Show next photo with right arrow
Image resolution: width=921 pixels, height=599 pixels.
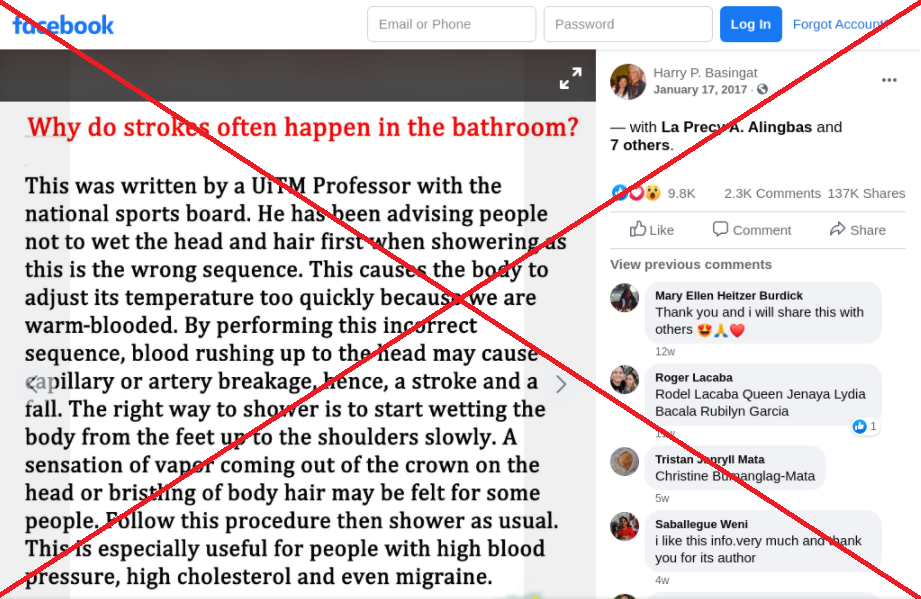(x=561, y=384)
